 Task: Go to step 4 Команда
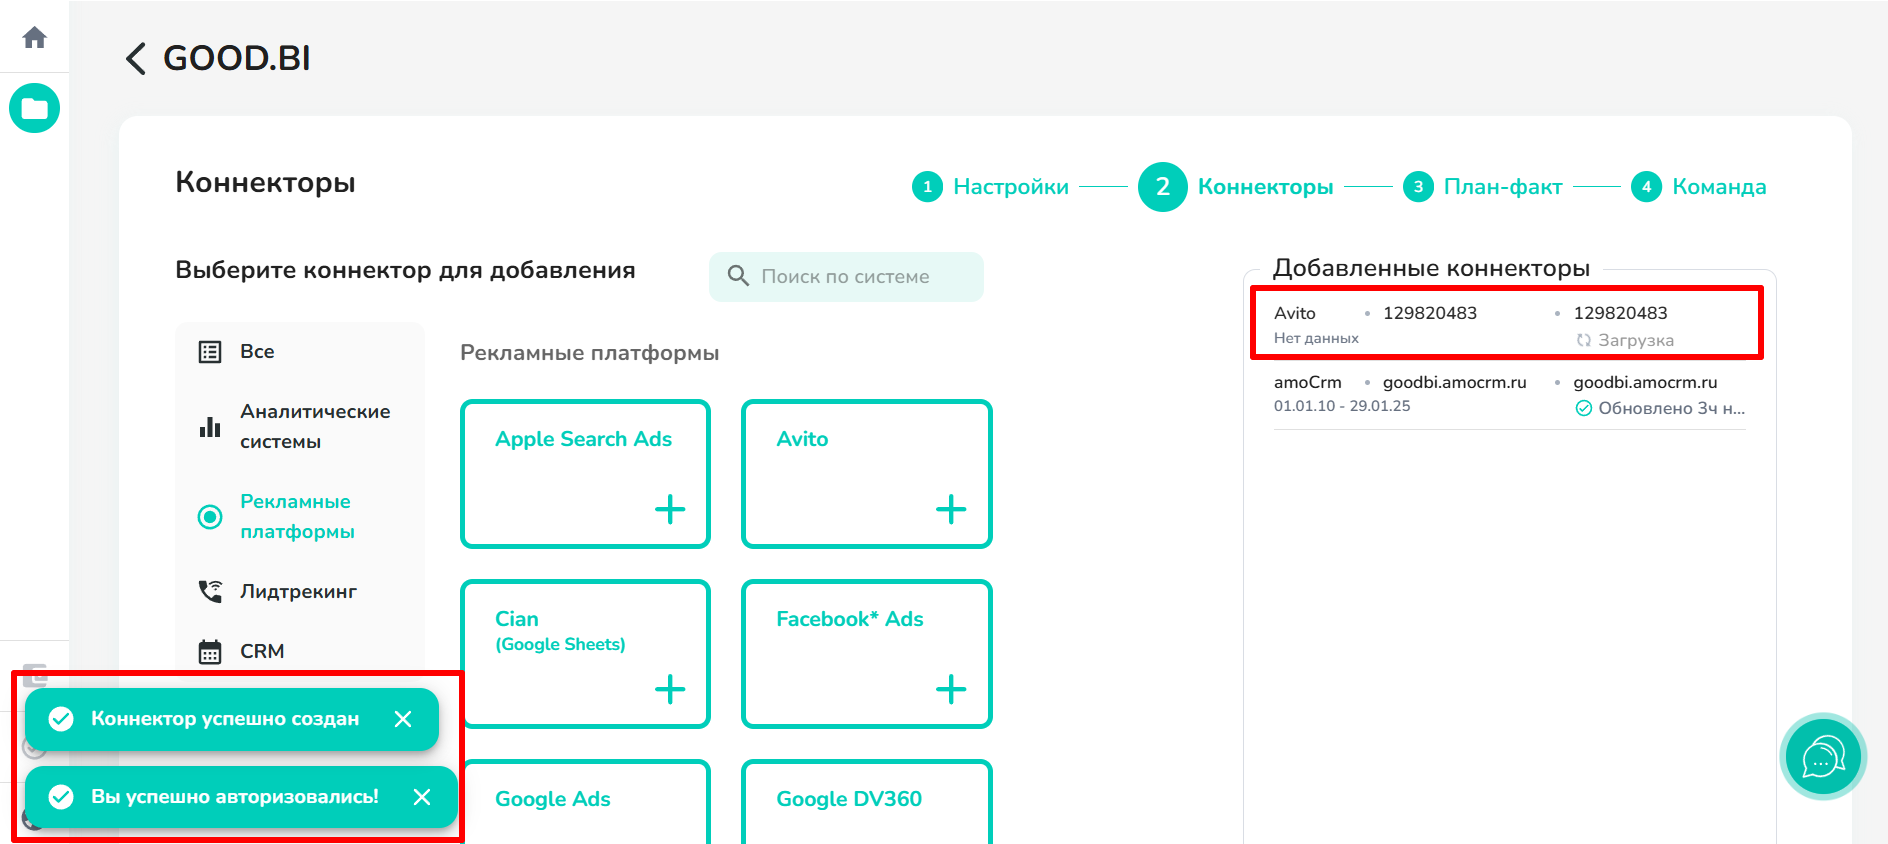[x=1699, y=187]
